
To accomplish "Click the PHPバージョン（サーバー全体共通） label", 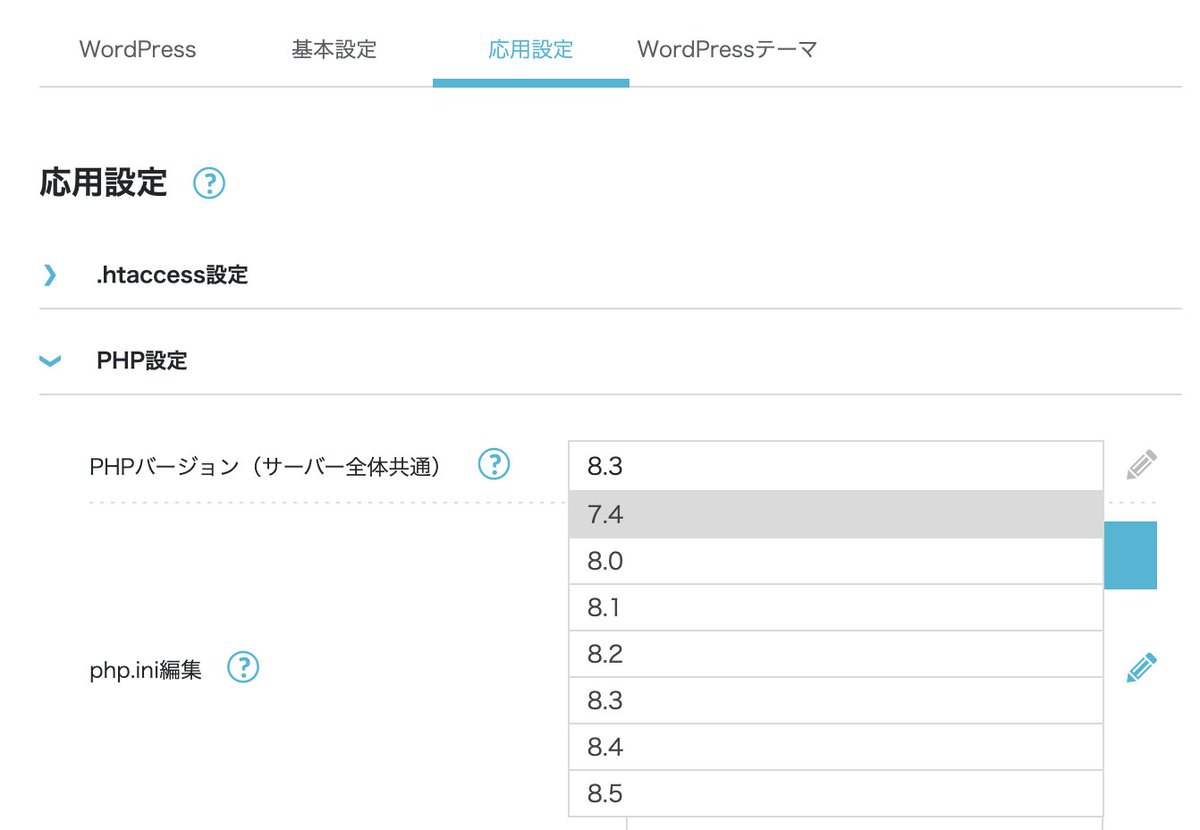I will point(266,466).
